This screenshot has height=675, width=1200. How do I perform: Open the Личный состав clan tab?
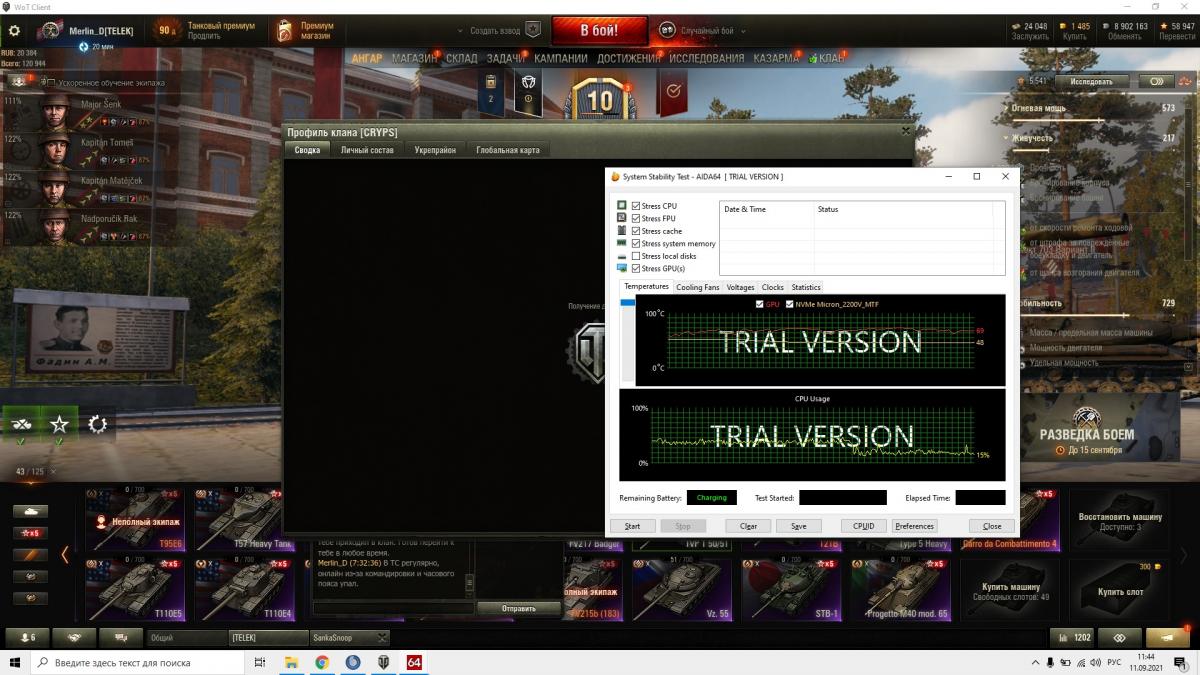[367, 150]
